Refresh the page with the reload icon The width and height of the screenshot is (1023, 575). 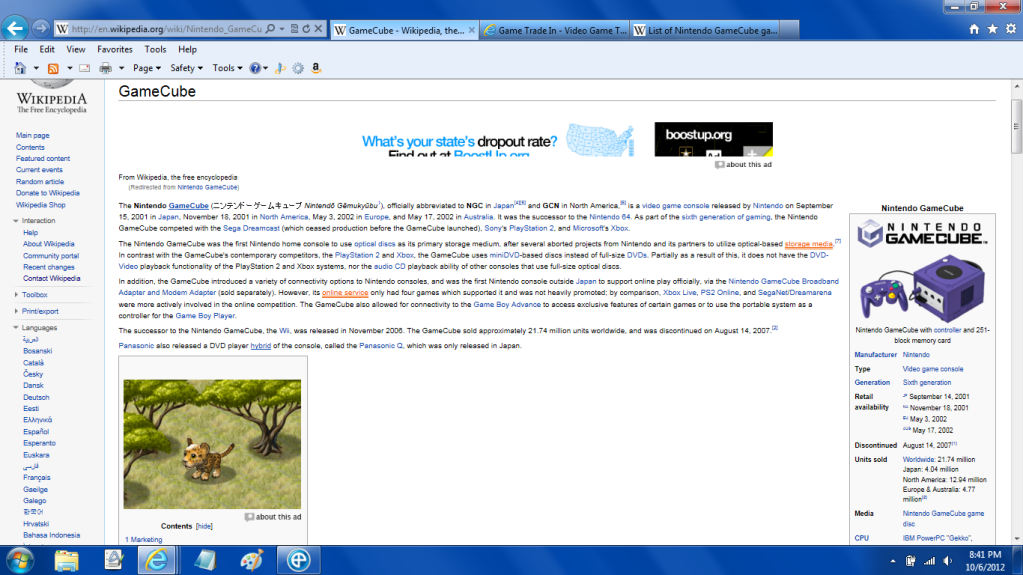(306, 29)
